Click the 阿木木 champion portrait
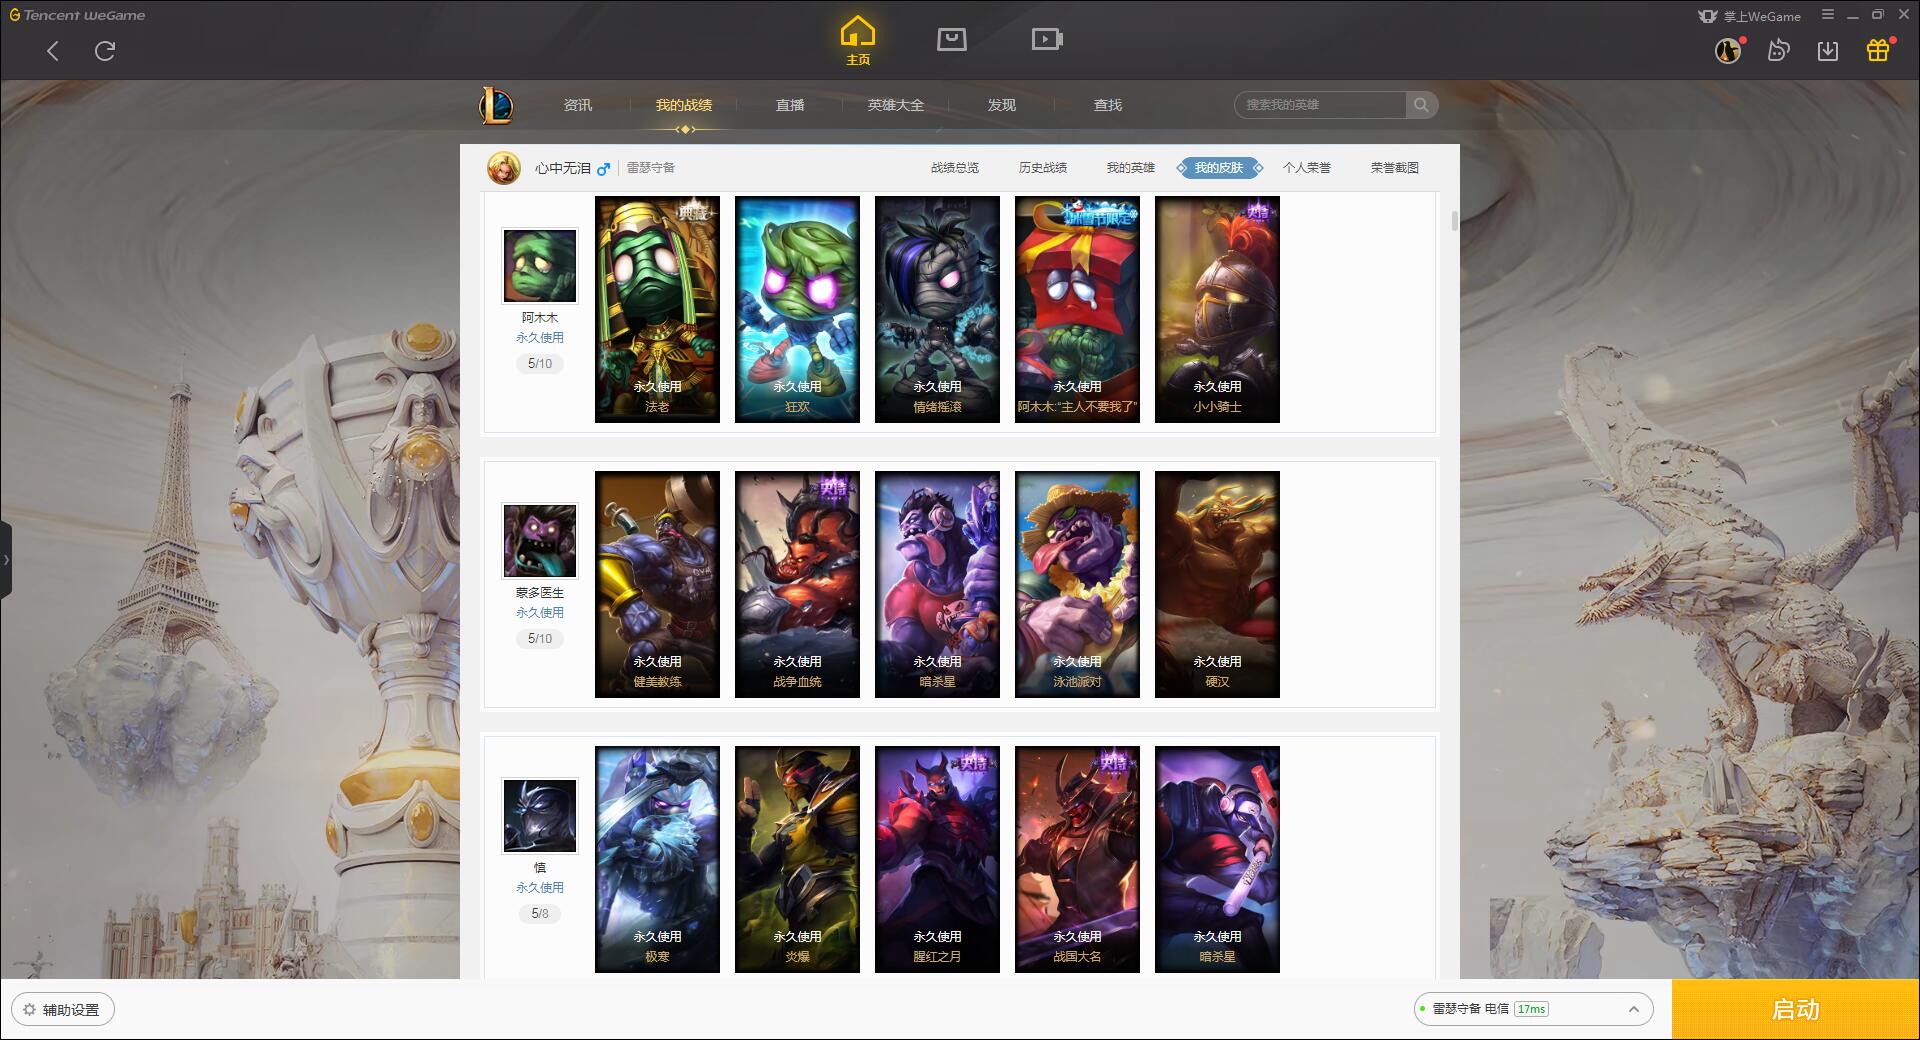Screen dimensions: 1920x1040 click(540, 266)
